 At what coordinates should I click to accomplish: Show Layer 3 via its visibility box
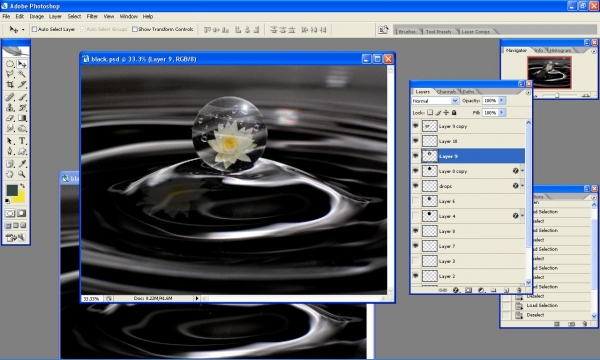[x=416, y=261]
